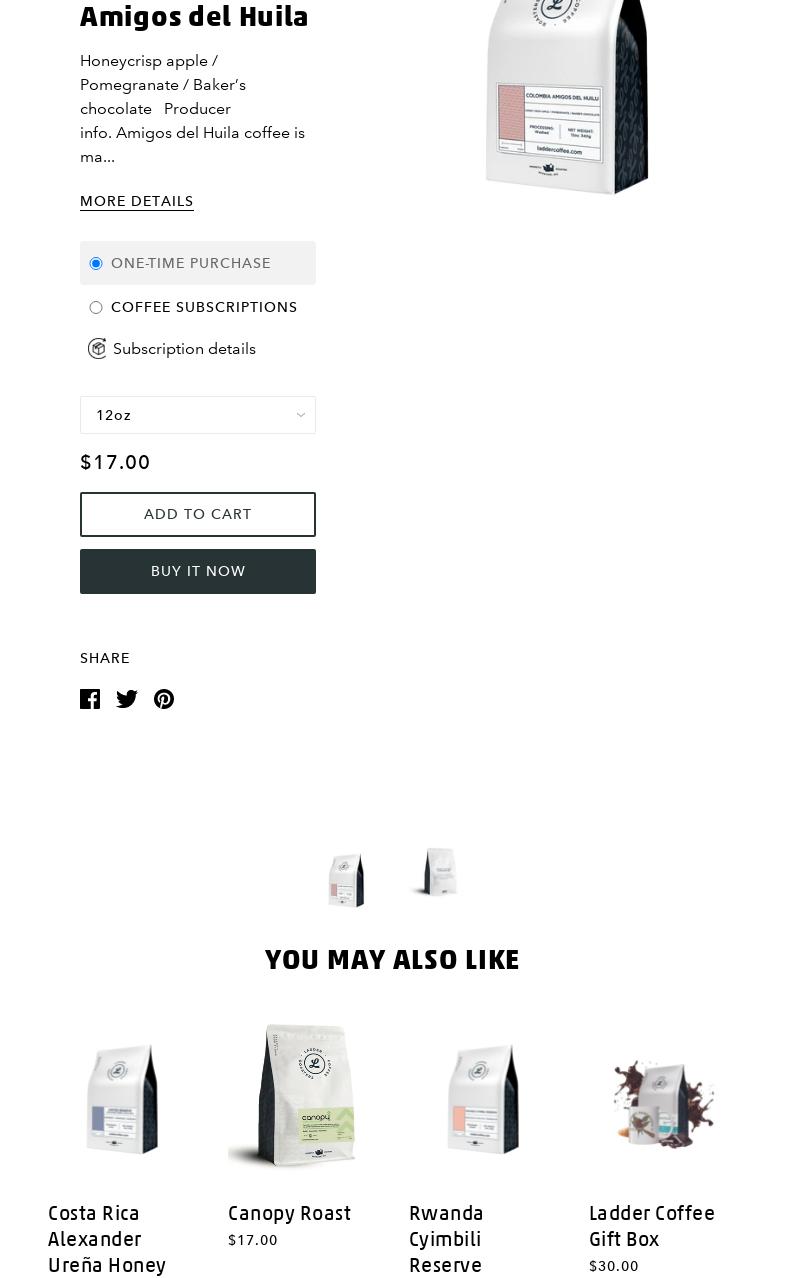Viewport: 785px width, 1278px height.
Task: Click the Buy It Now button
Action: pyautogui.click(x=198, y=571)
